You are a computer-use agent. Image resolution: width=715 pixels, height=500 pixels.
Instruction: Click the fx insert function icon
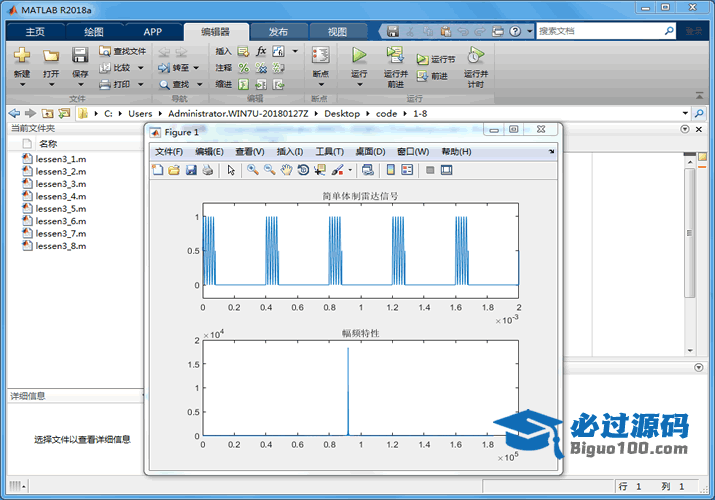pos(261,51)
